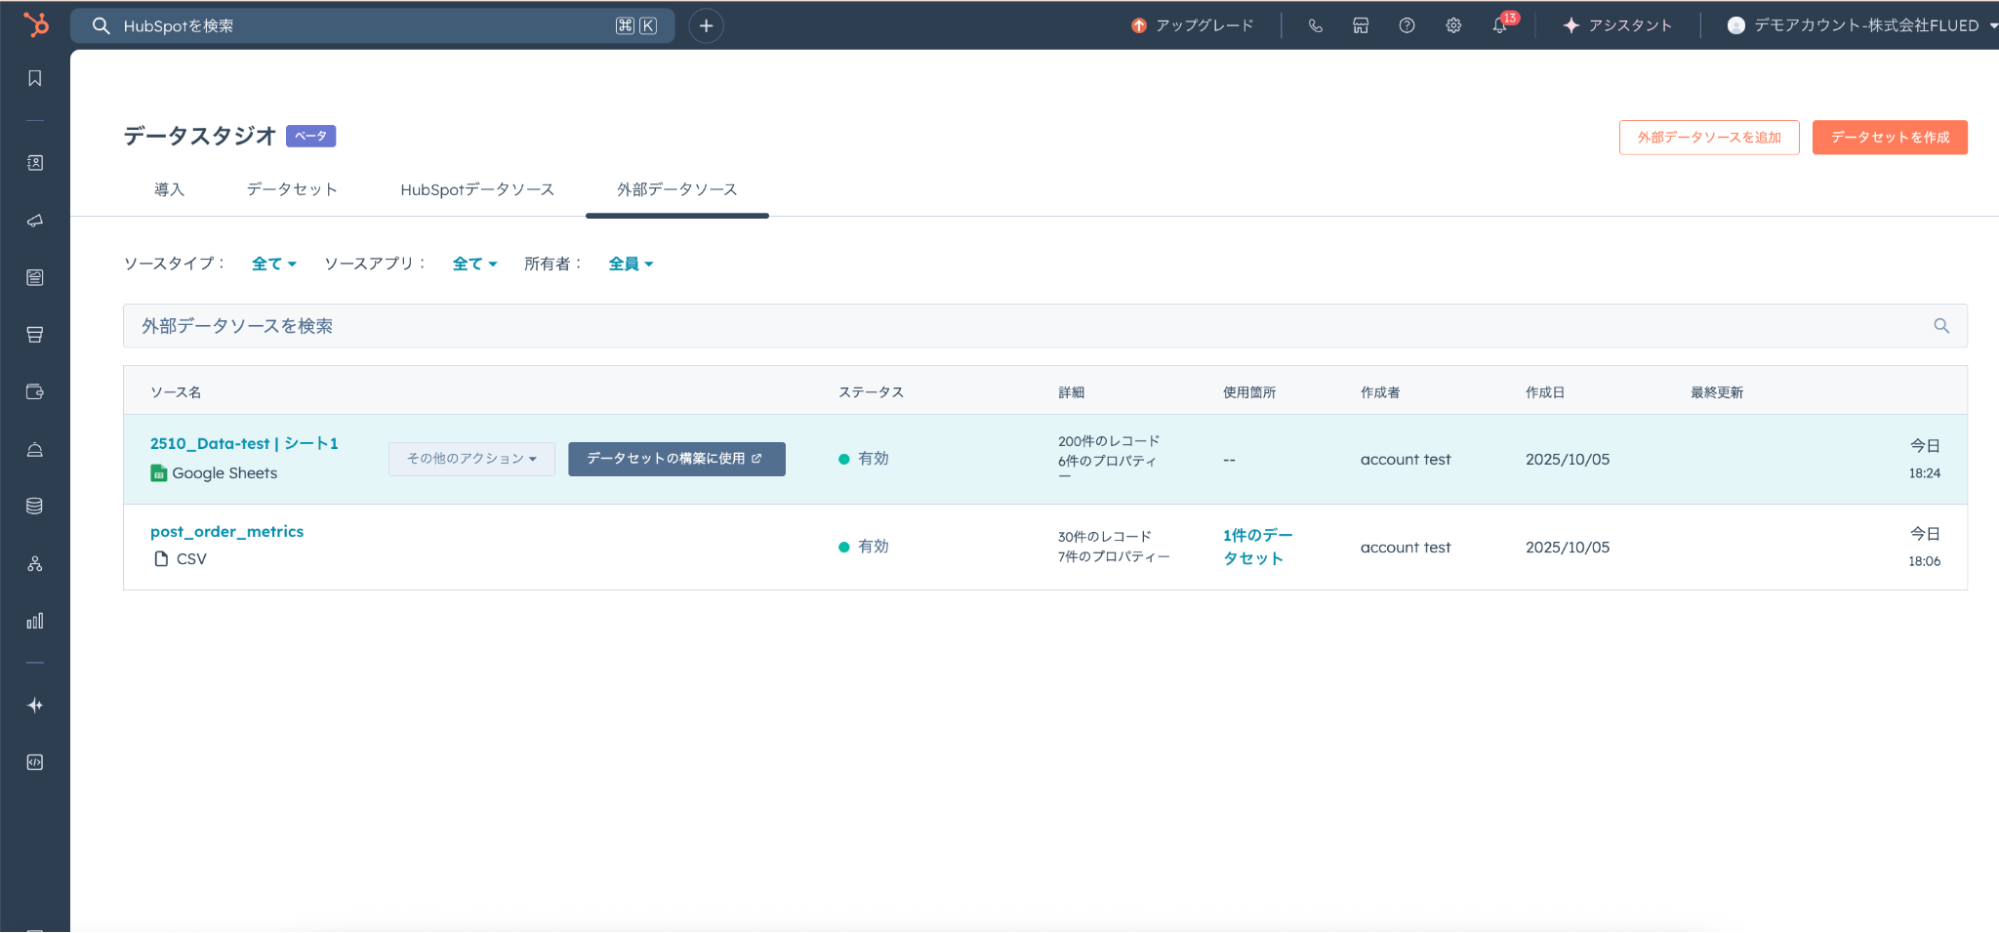
Task: Open the bookmarks icon in sidebar
Action: (x=35, y=78)
